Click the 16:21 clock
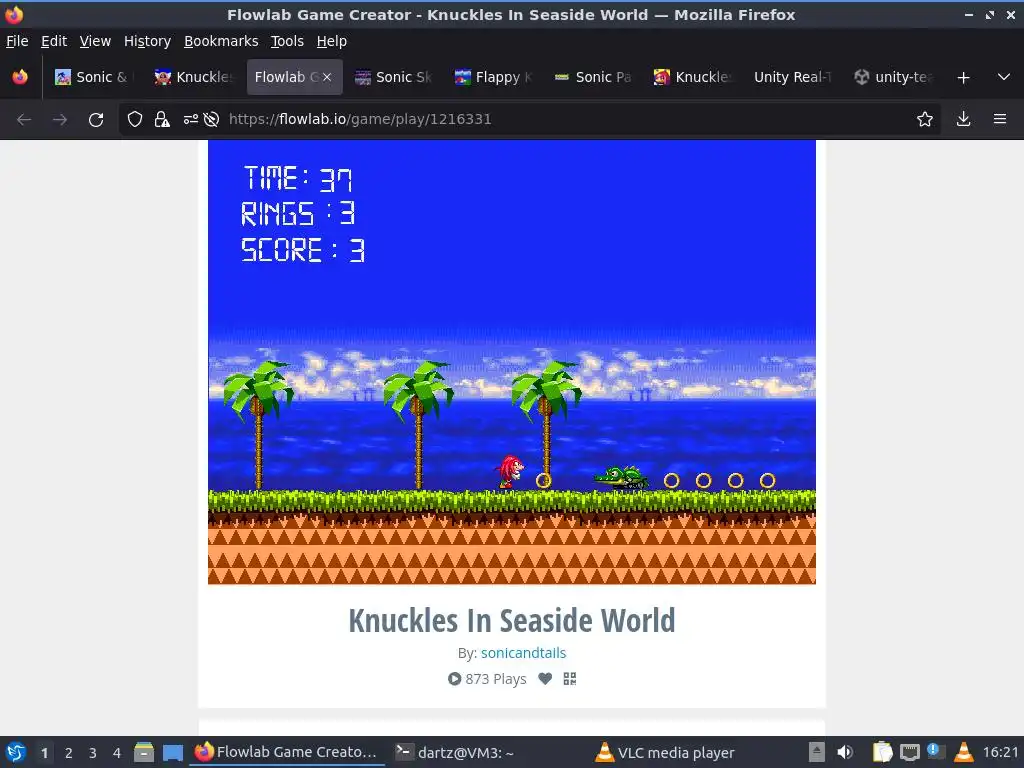The image size is (1024, 768). click(1000, 752)
